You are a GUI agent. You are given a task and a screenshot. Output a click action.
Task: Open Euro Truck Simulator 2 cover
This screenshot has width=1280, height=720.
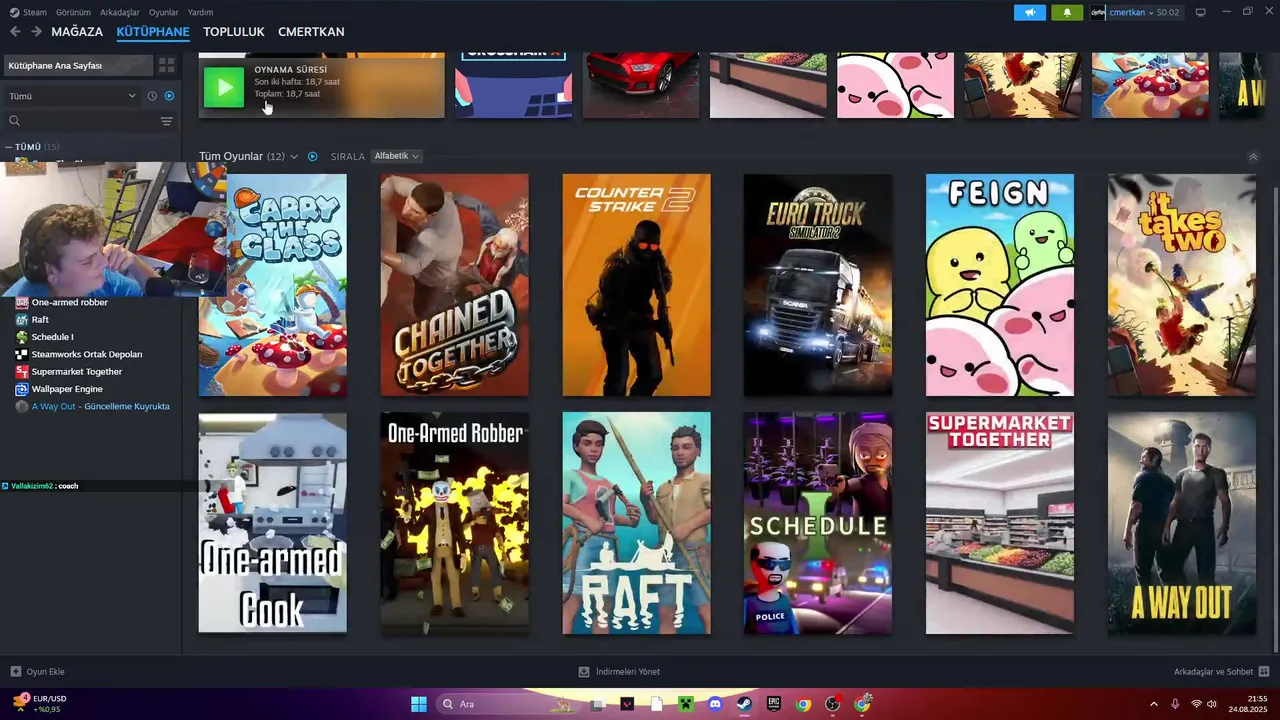(x=818, y=285)
